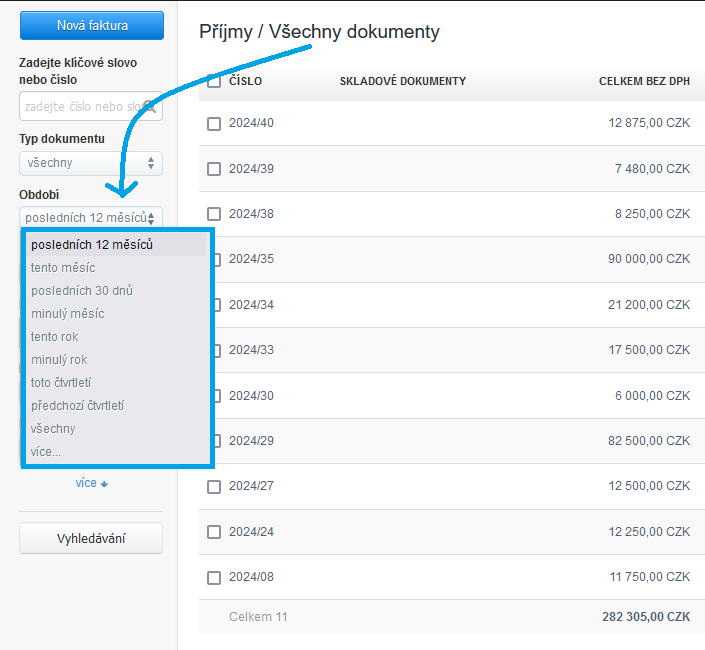Check the box for invoice 2024/40
This screenshot has width=705, height=650.
tap(214, 124)
